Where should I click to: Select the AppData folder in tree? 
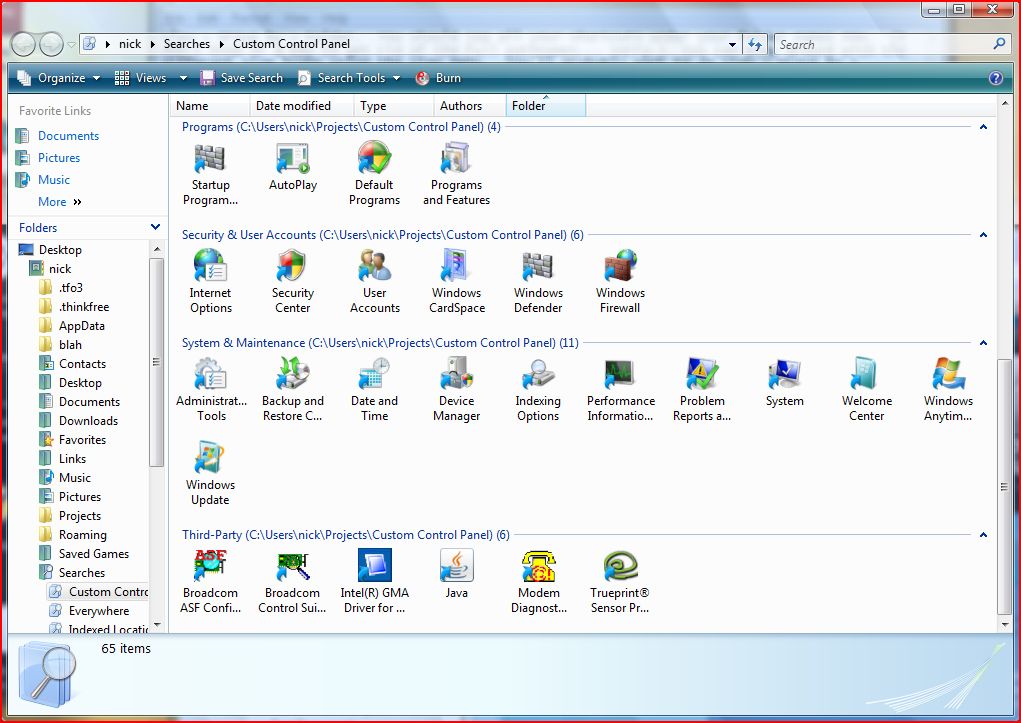pyautogui.click(x=81, y=326)
